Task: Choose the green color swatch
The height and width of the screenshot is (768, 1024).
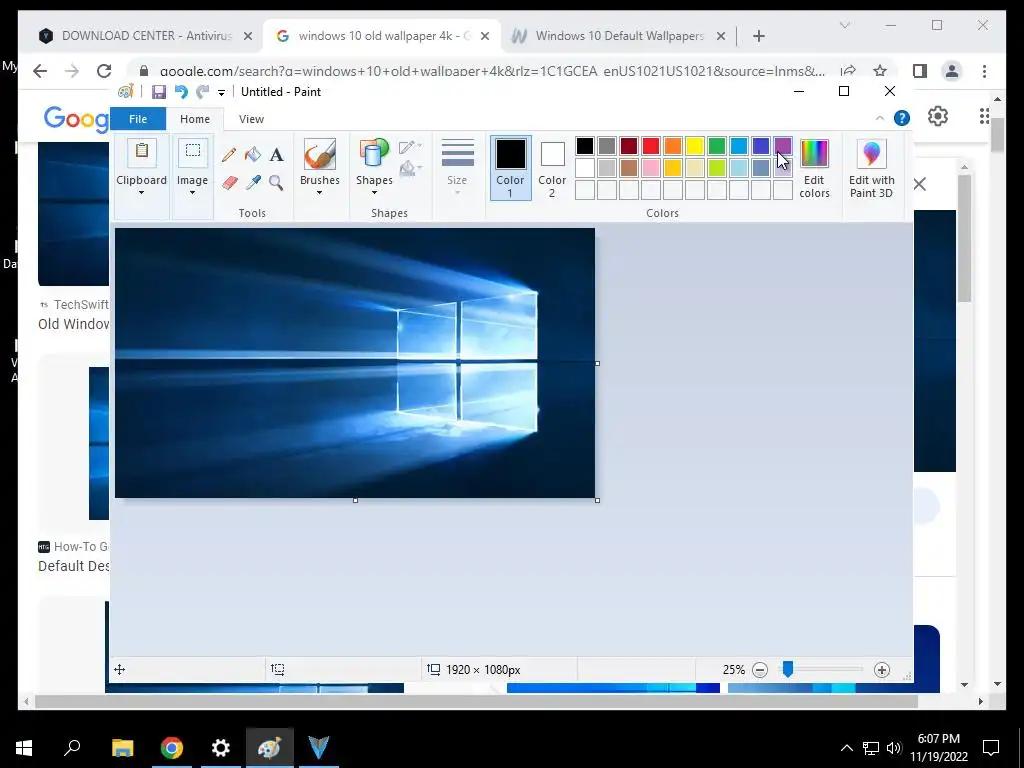Action: pyautogui.click(x=716, y=146)
